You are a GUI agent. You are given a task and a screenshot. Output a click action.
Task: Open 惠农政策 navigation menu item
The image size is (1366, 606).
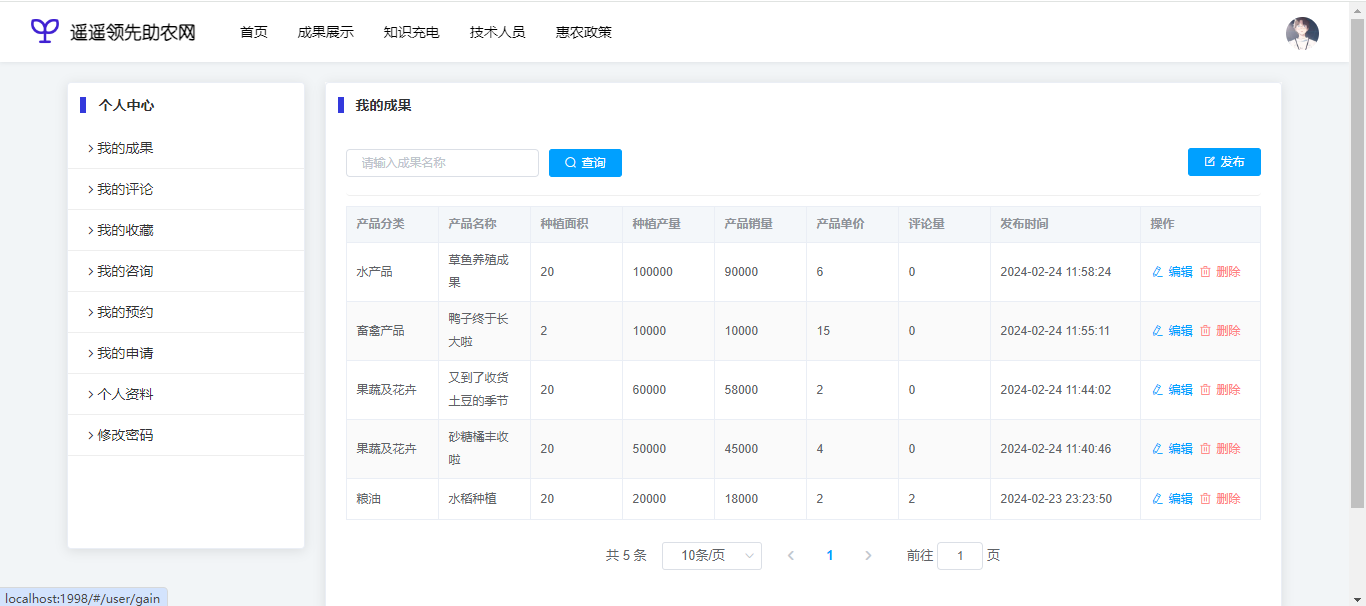point(584,32)
